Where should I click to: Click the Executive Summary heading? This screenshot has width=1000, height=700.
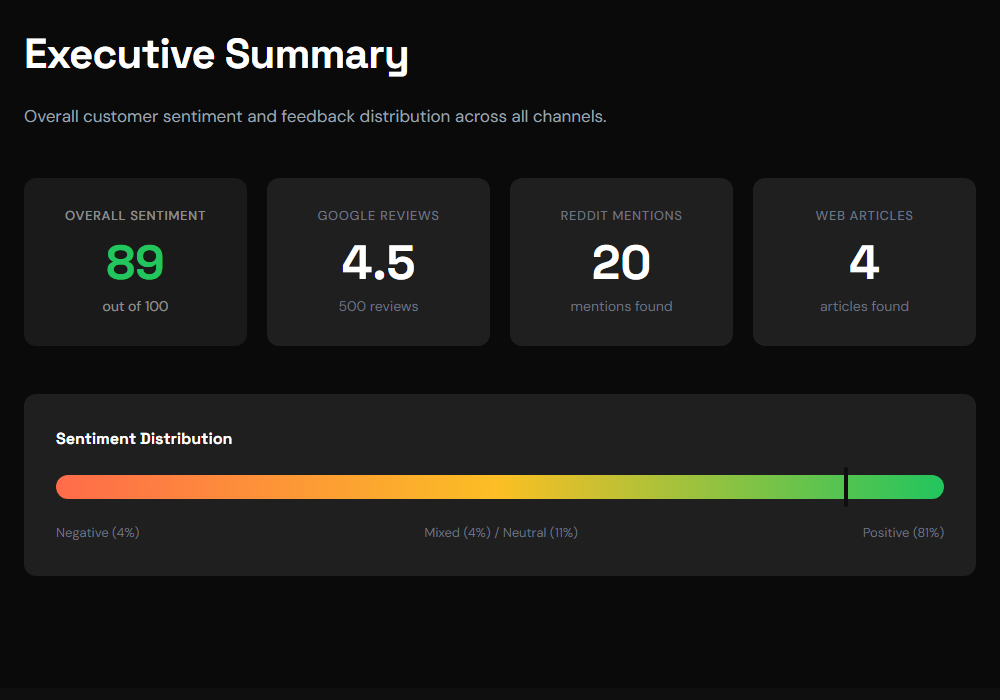(x=216, y=55)
